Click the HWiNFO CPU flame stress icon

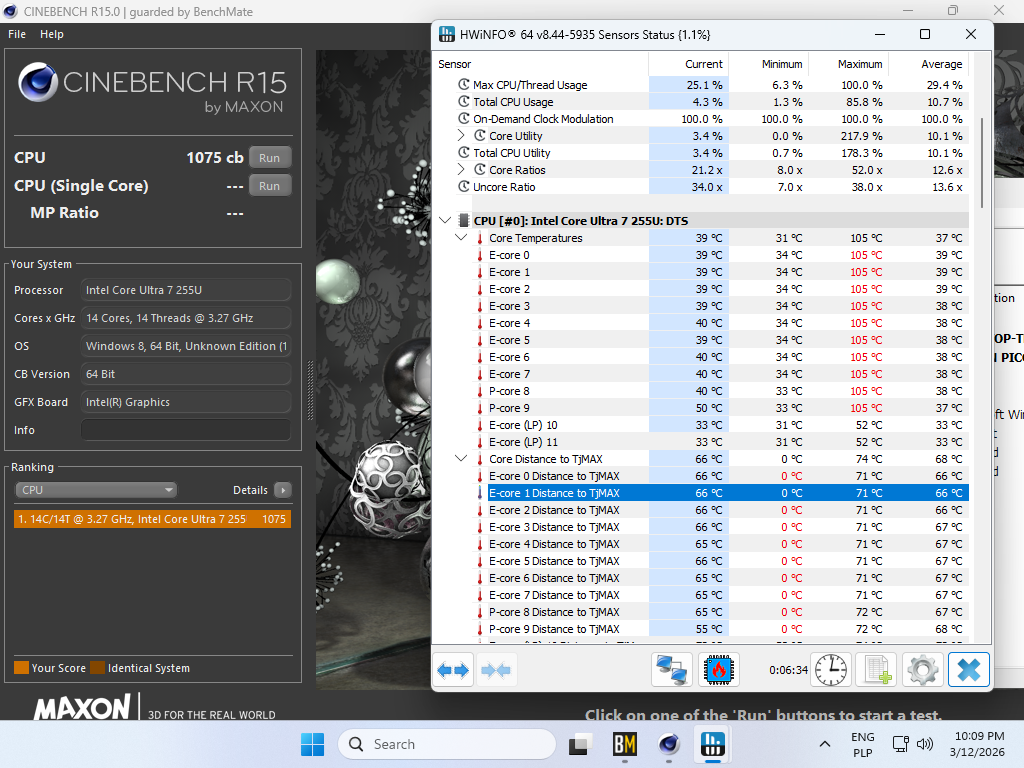click(x=719, y=670)
